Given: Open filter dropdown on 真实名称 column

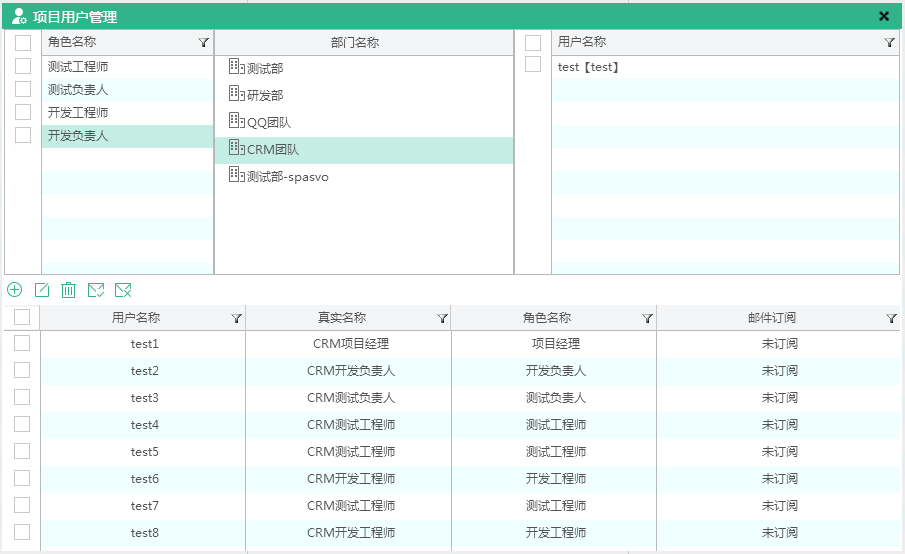Looking at the screenshot, I should [442, 319].
